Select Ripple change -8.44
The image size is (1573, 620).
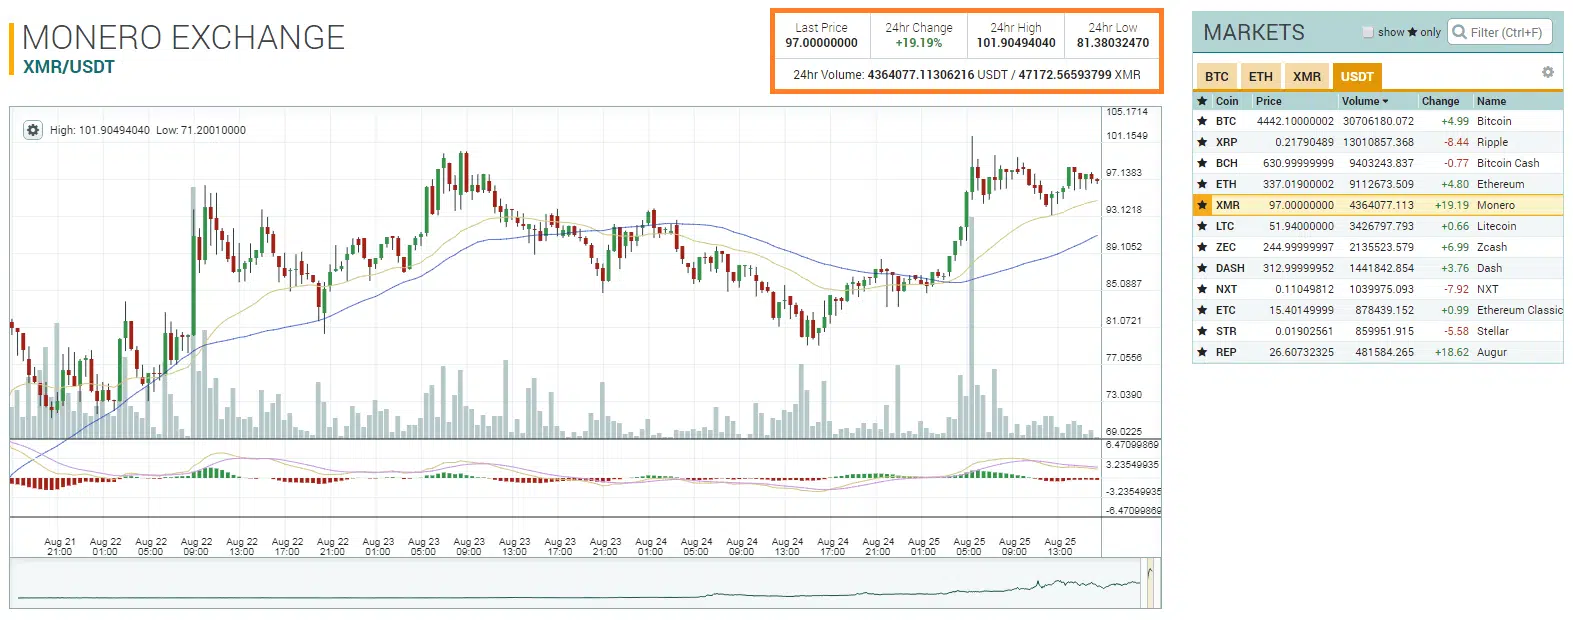click(1456, 142)
